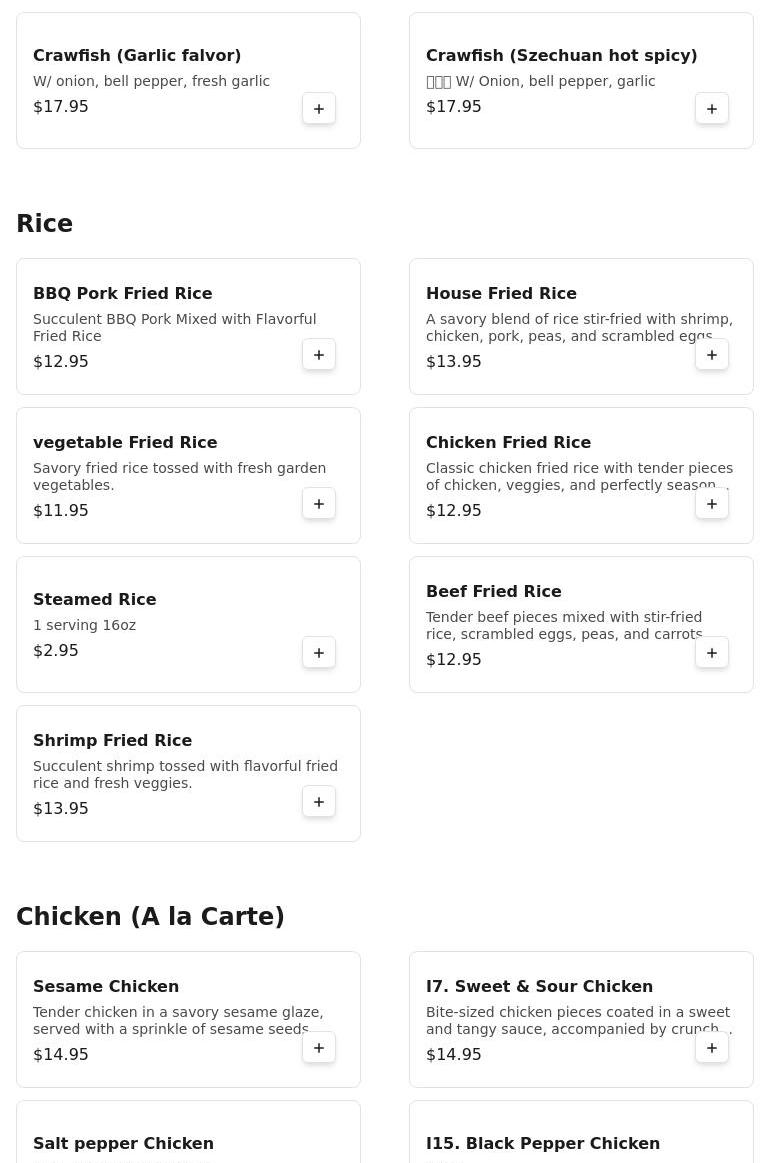The width and height of the screenshot is (770, 1163).
Task: Add Crawfish (Szechuan hot spicy) to order
Action: pyautogui.click(x=711, y=108)
